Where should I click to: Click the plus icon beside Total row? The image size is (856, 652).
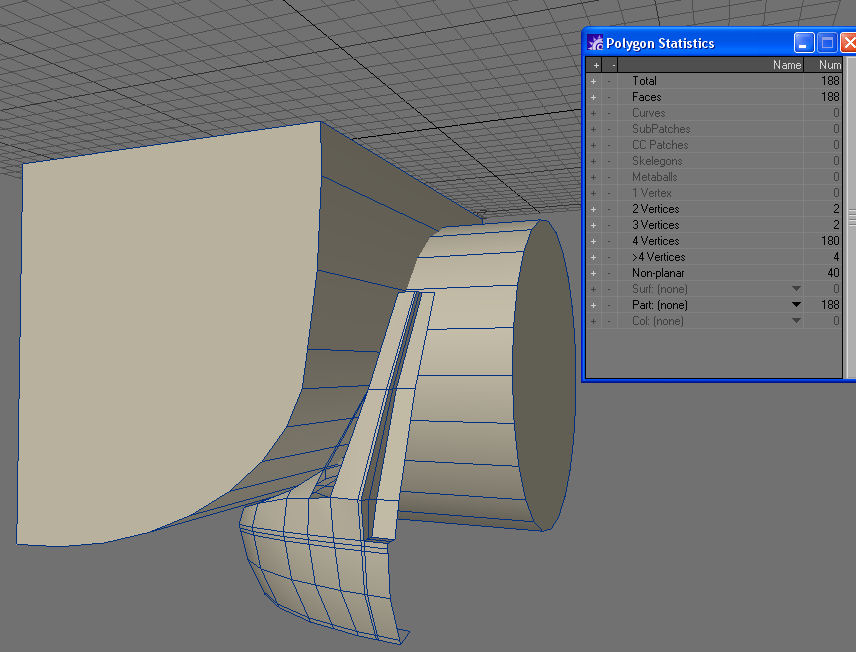coord(593,81)
